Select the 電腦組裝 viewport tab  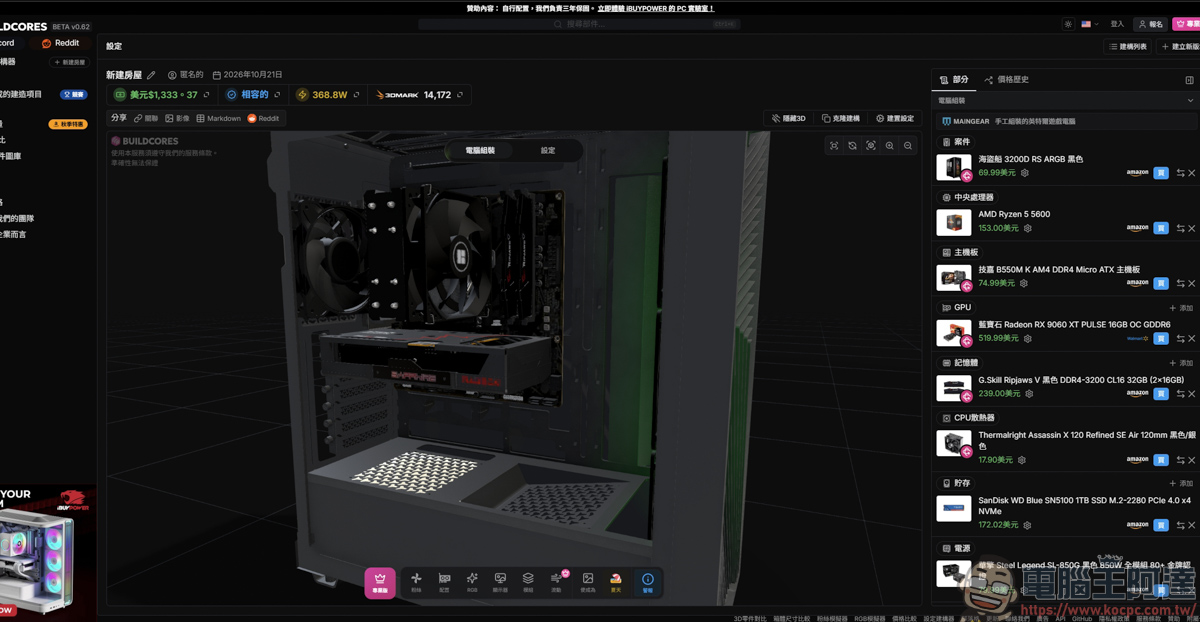479,150
